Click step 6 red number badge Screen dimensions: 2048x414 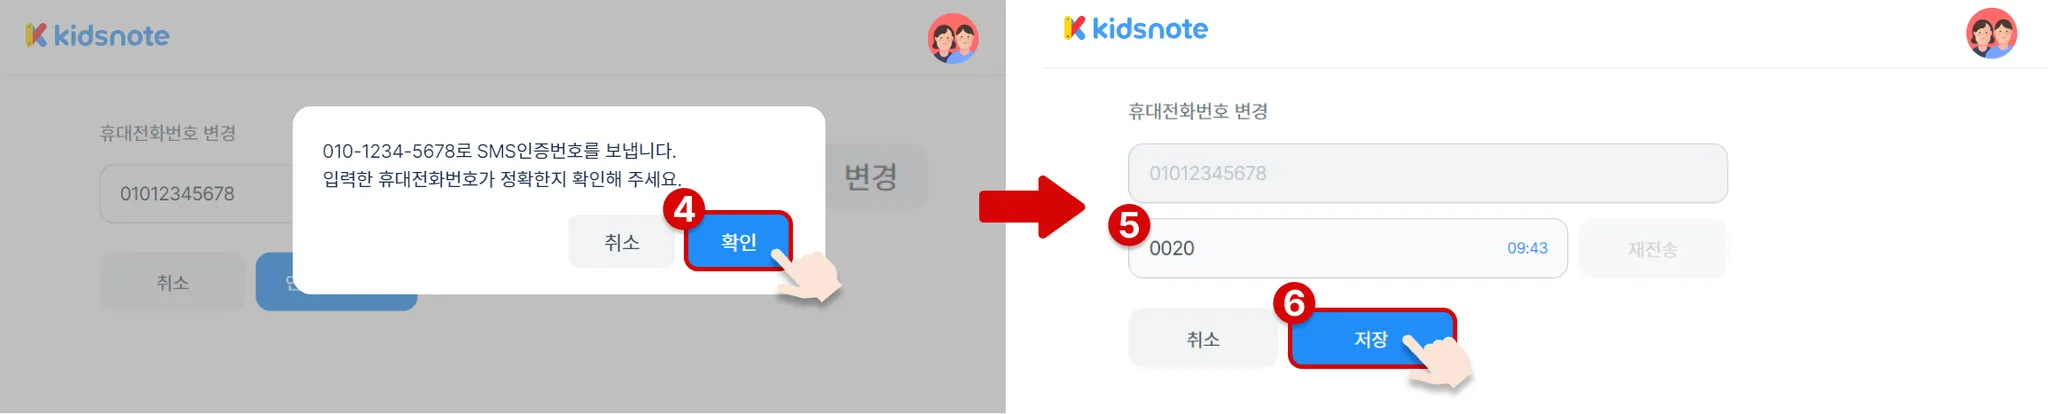coord(1294,302)
